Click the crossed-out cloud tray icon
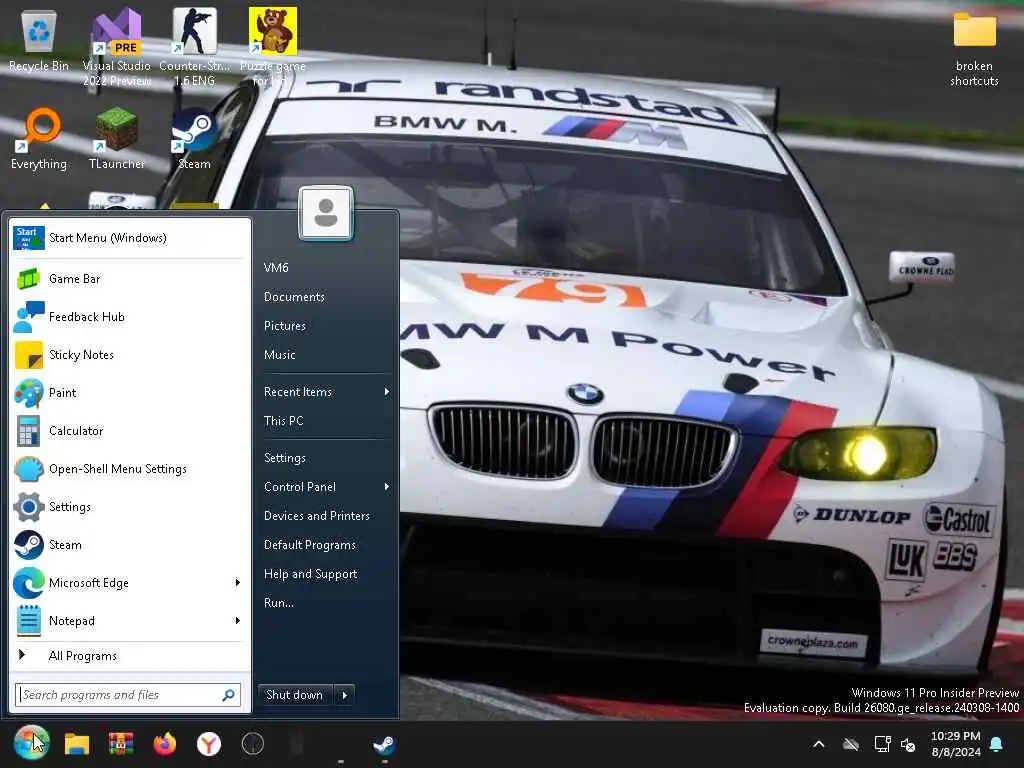Screen dimensions: 1024x768 pyautogui.click(x=850, y=744)
